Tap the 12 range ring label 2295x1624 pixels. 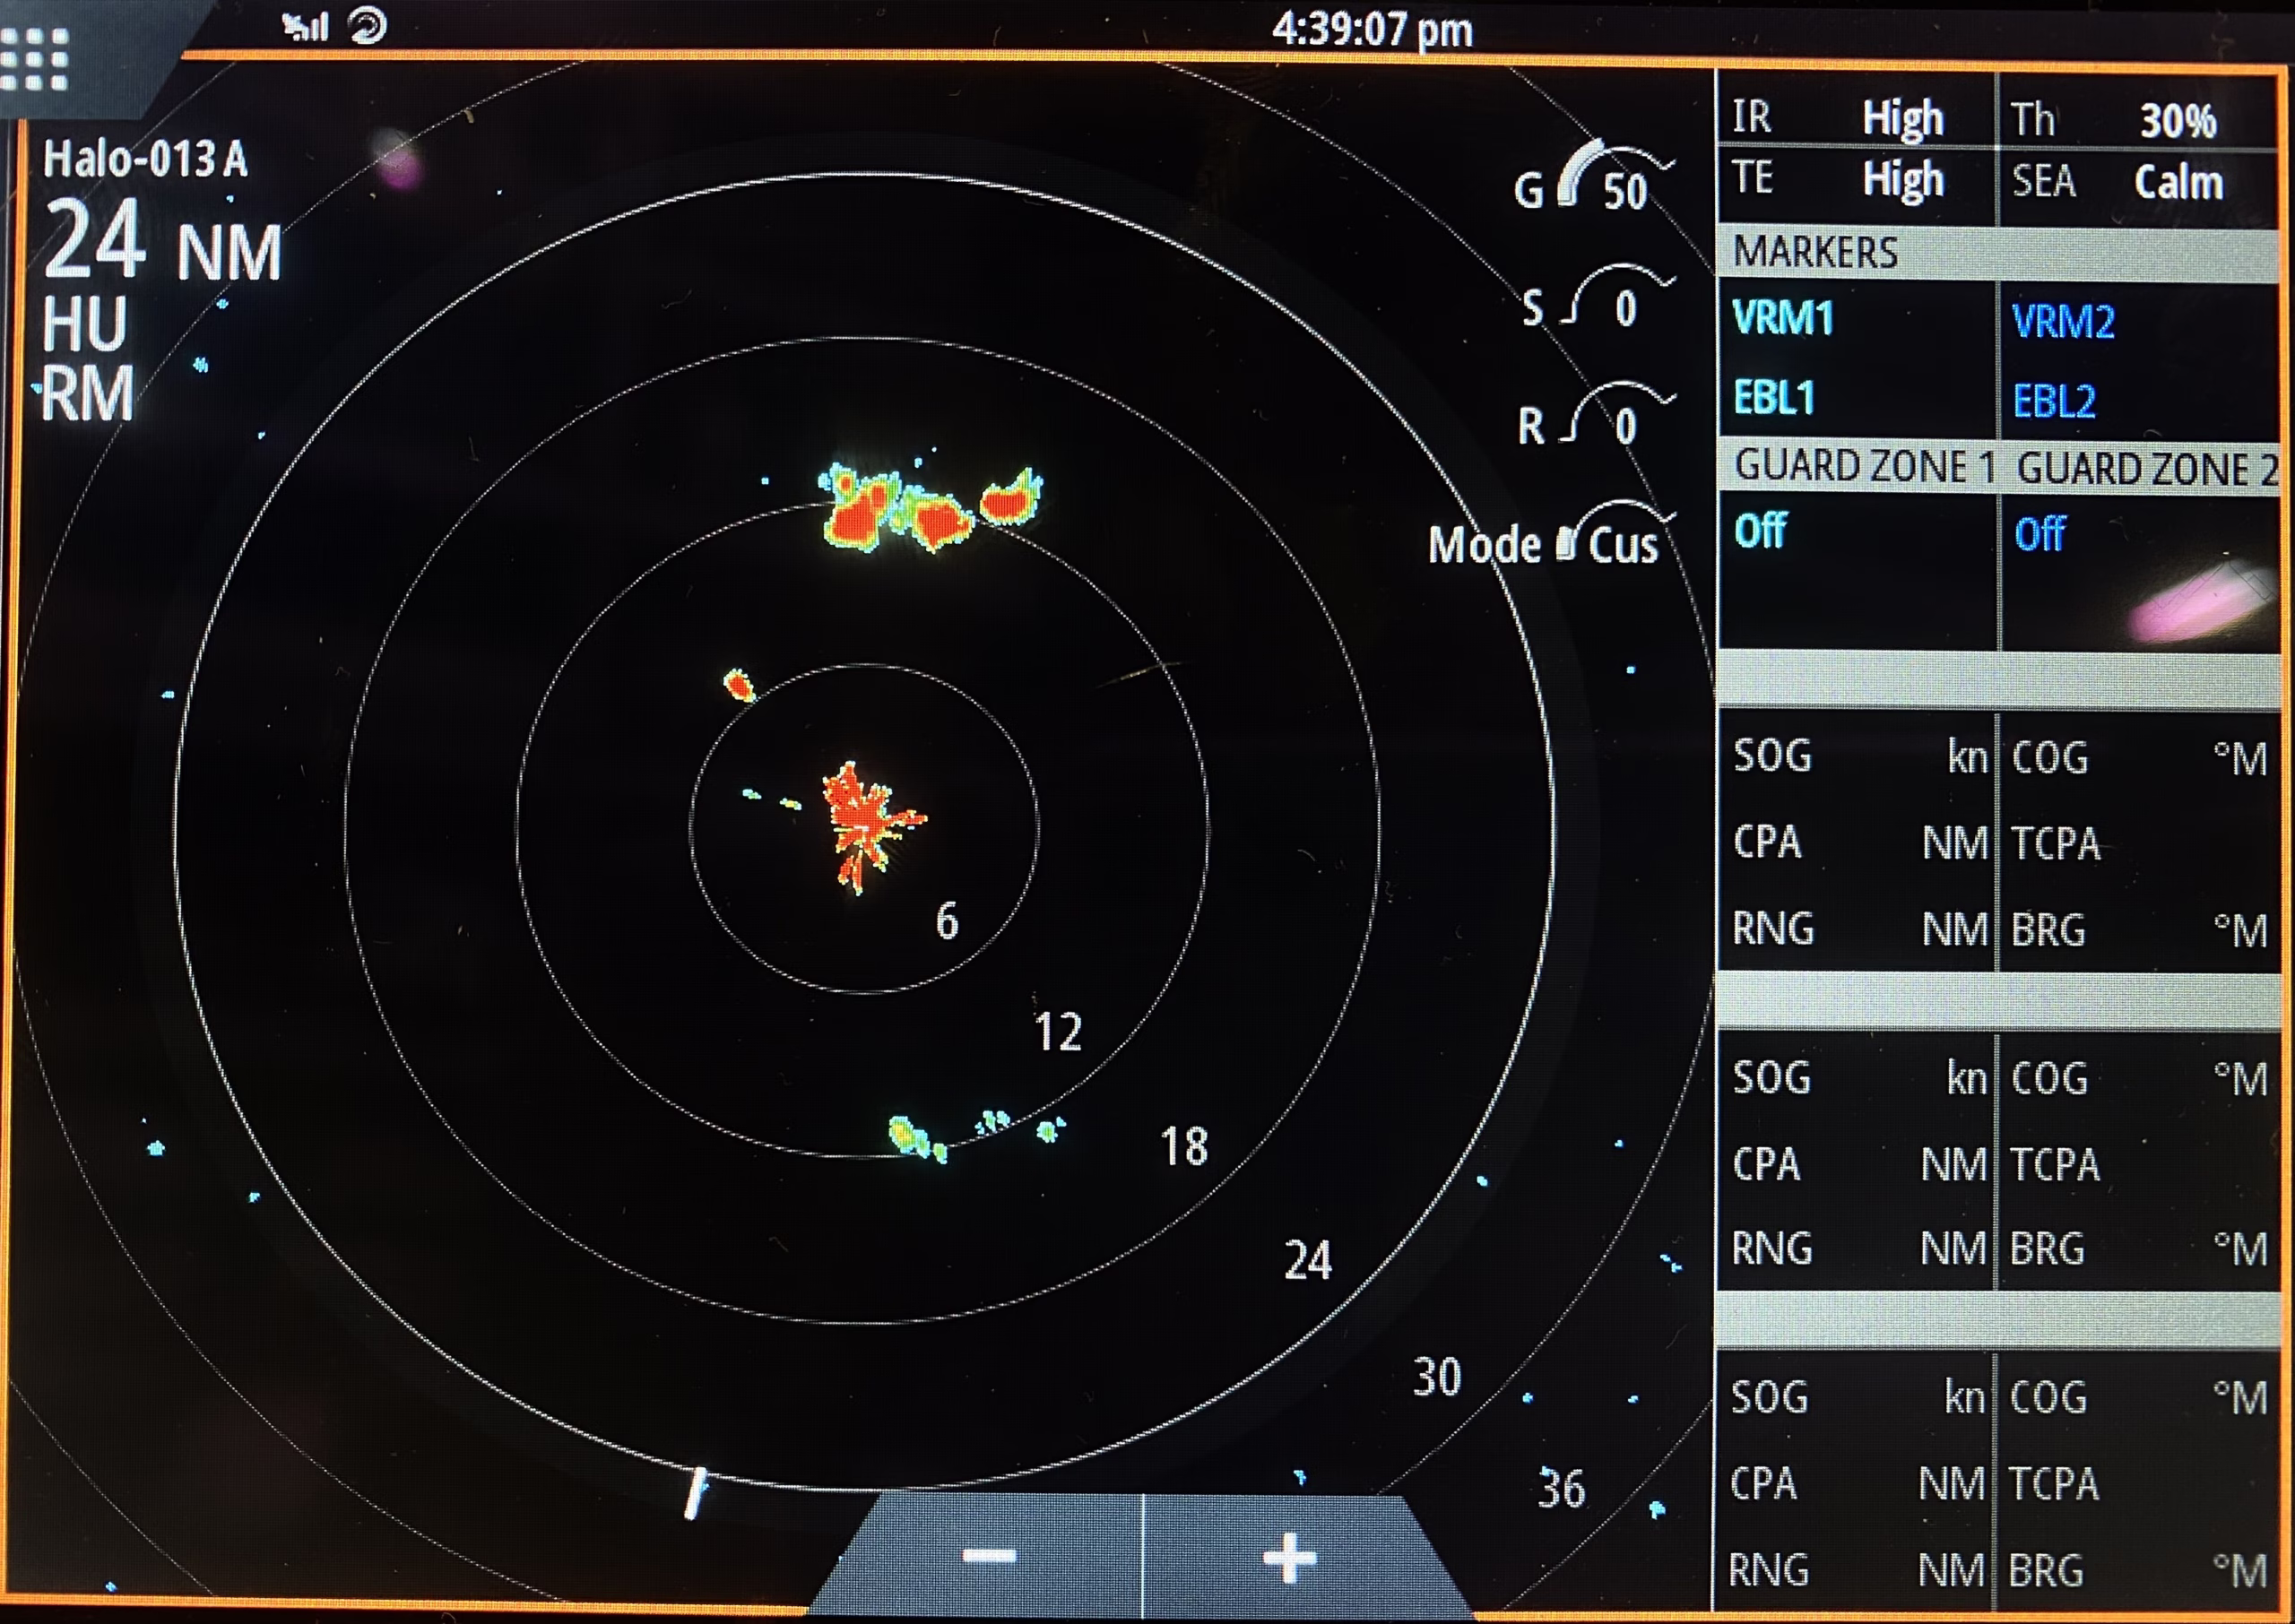pyautogui.click(x=1058, y=1032)
